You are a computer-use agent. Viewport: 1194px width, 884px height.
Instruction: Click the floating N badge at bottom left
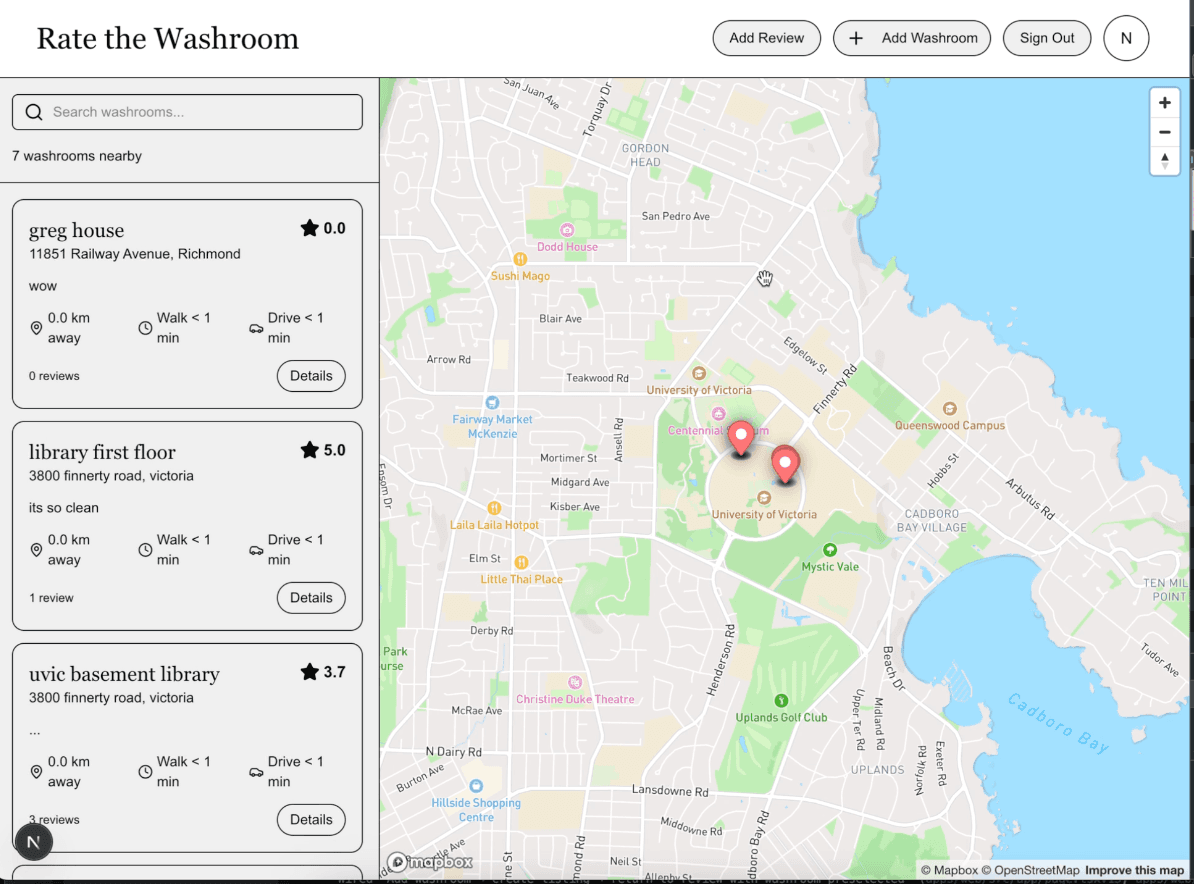click(33, 842)
